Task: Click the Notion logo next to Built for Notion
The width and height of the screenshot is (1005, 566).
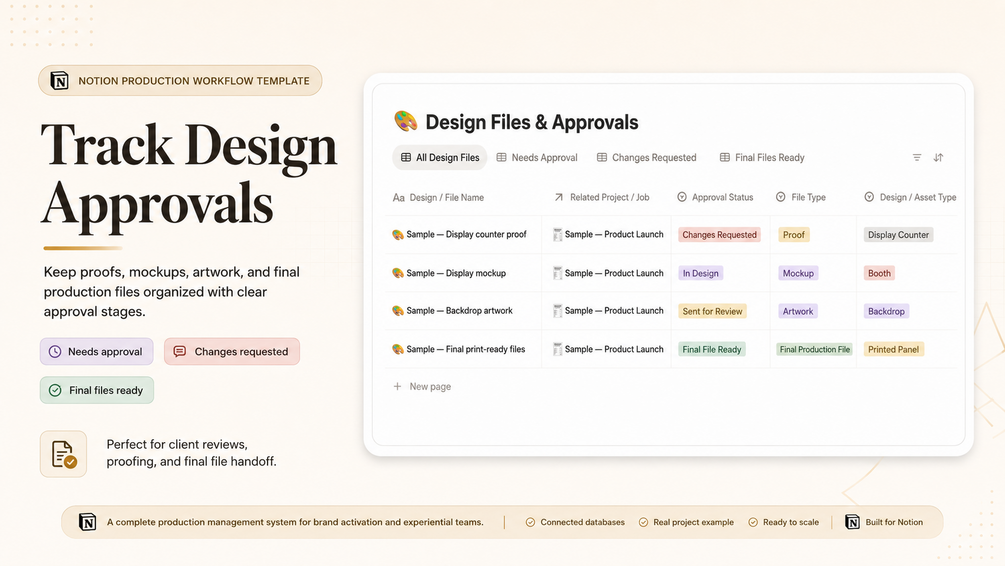Action: [x=852, y=522]
